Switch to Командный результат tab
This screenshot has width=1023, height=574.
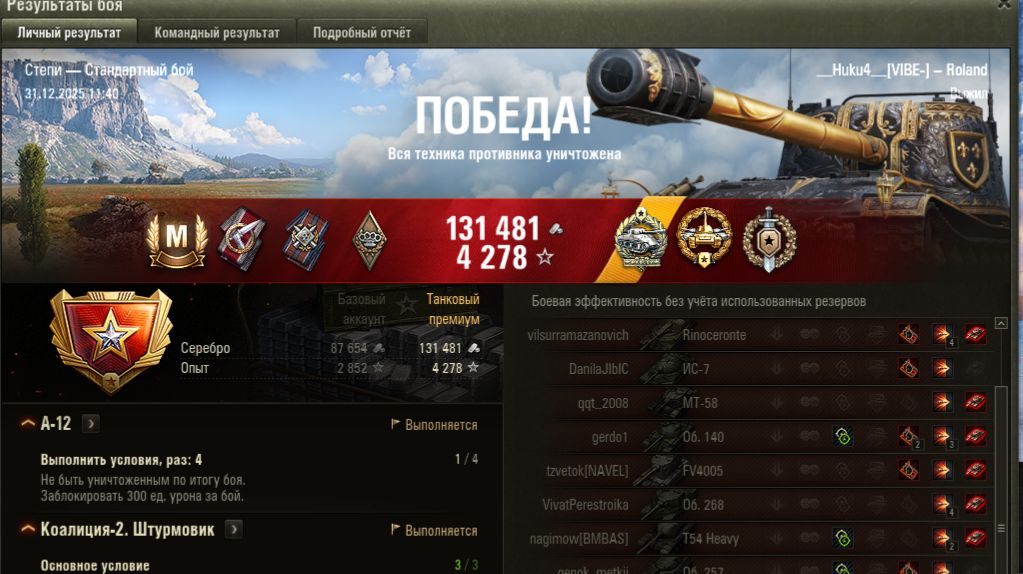(x=217, y=33)
